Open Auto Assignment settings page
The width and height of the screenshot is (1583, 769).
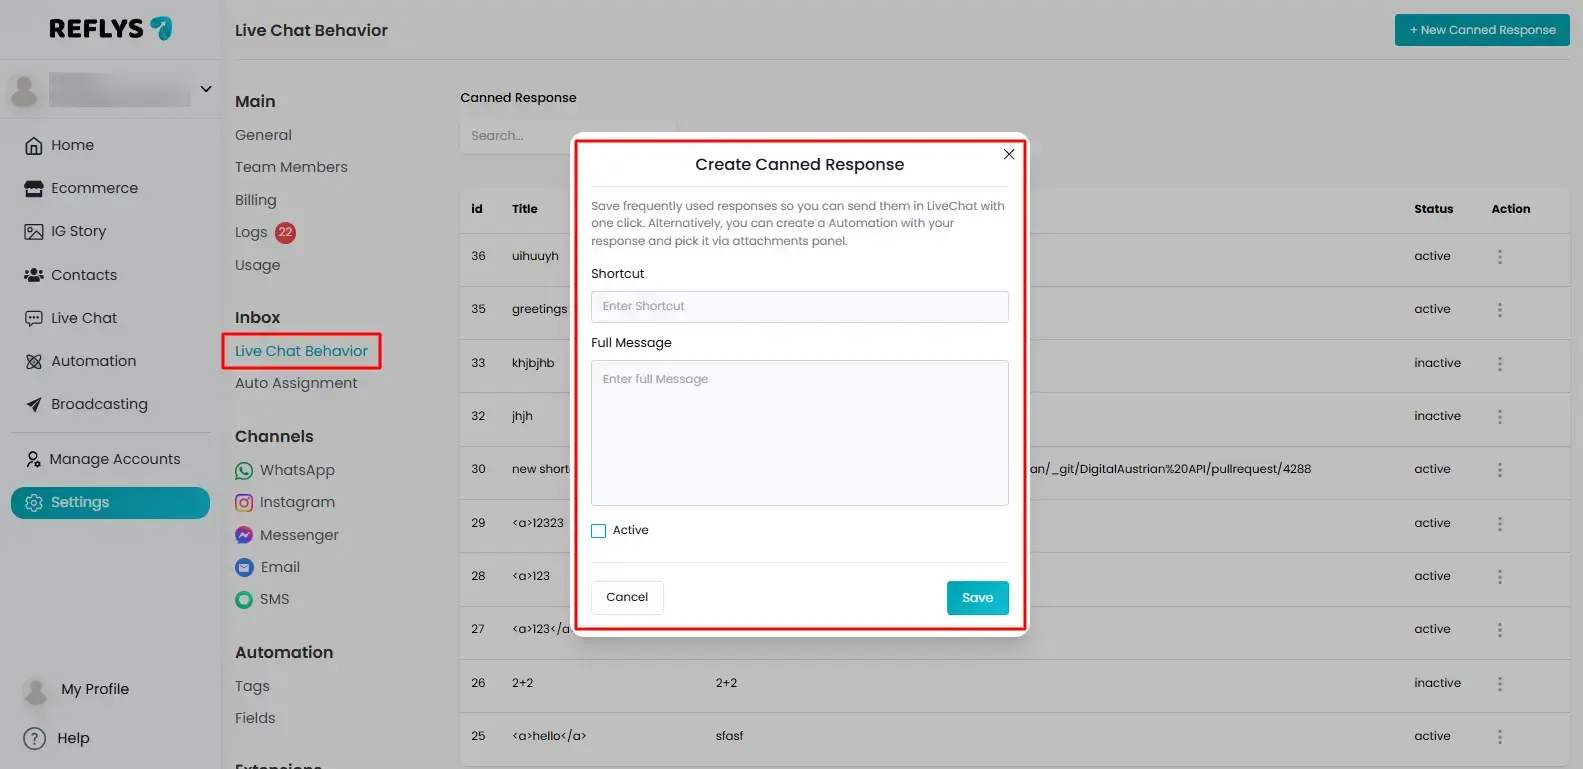[296, 383]
